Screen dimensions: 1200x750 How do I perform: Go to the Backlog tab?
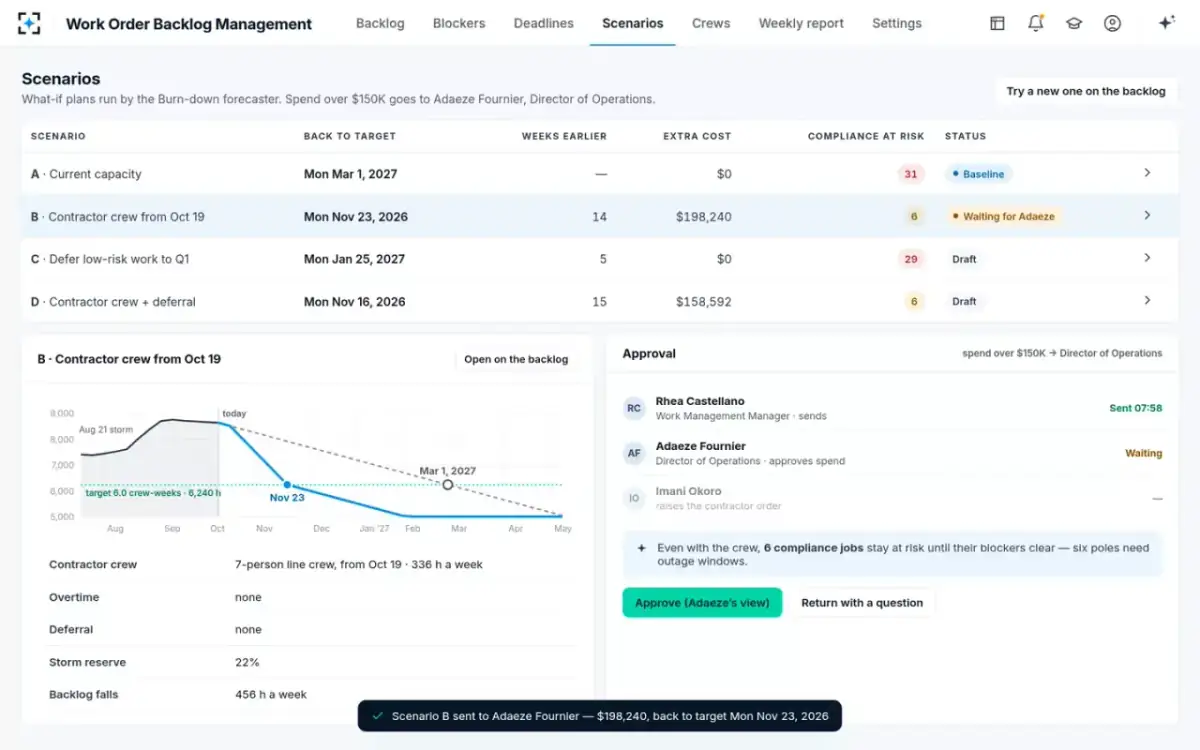click(x=380, y=23)
